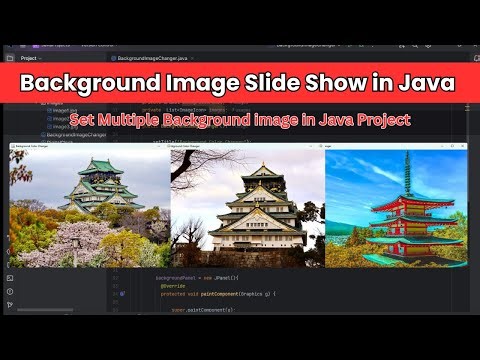Click the @Override annotation in the editor
The image size is (480, 360).
point(173,286)
